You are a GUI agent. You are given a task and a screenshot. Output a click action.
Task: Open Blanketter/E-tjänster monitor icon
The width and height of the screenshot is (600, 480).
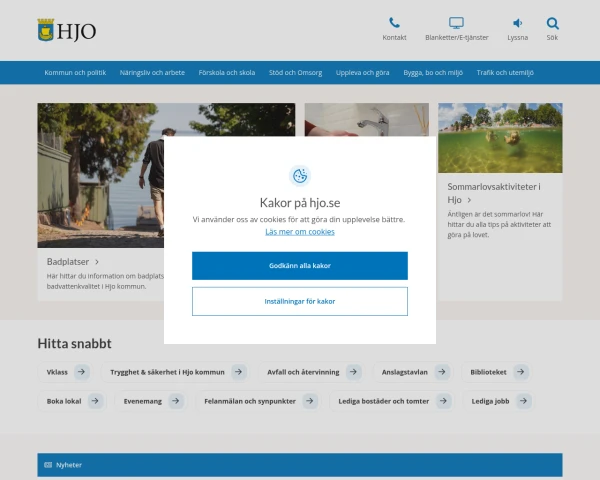(x=456, y=23)
